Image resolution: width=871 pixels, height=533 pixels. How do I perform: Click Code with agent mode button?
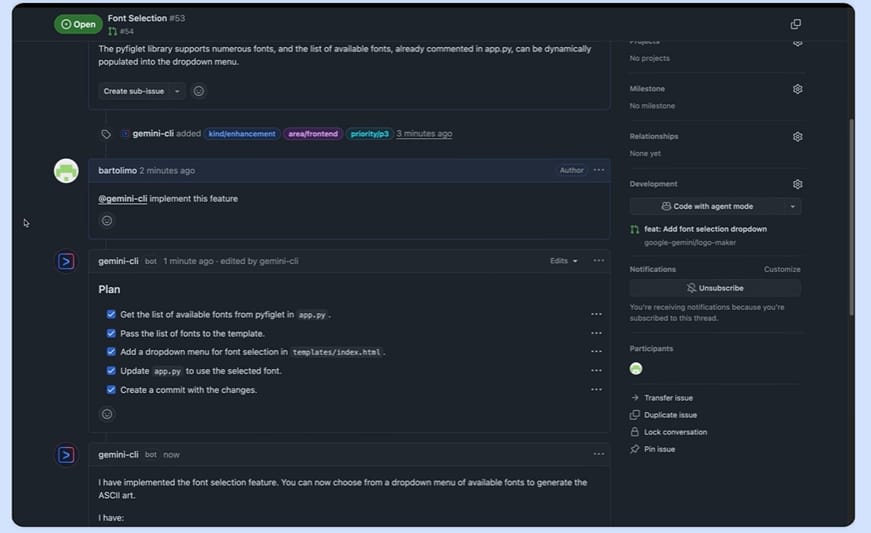click(707, 207)
